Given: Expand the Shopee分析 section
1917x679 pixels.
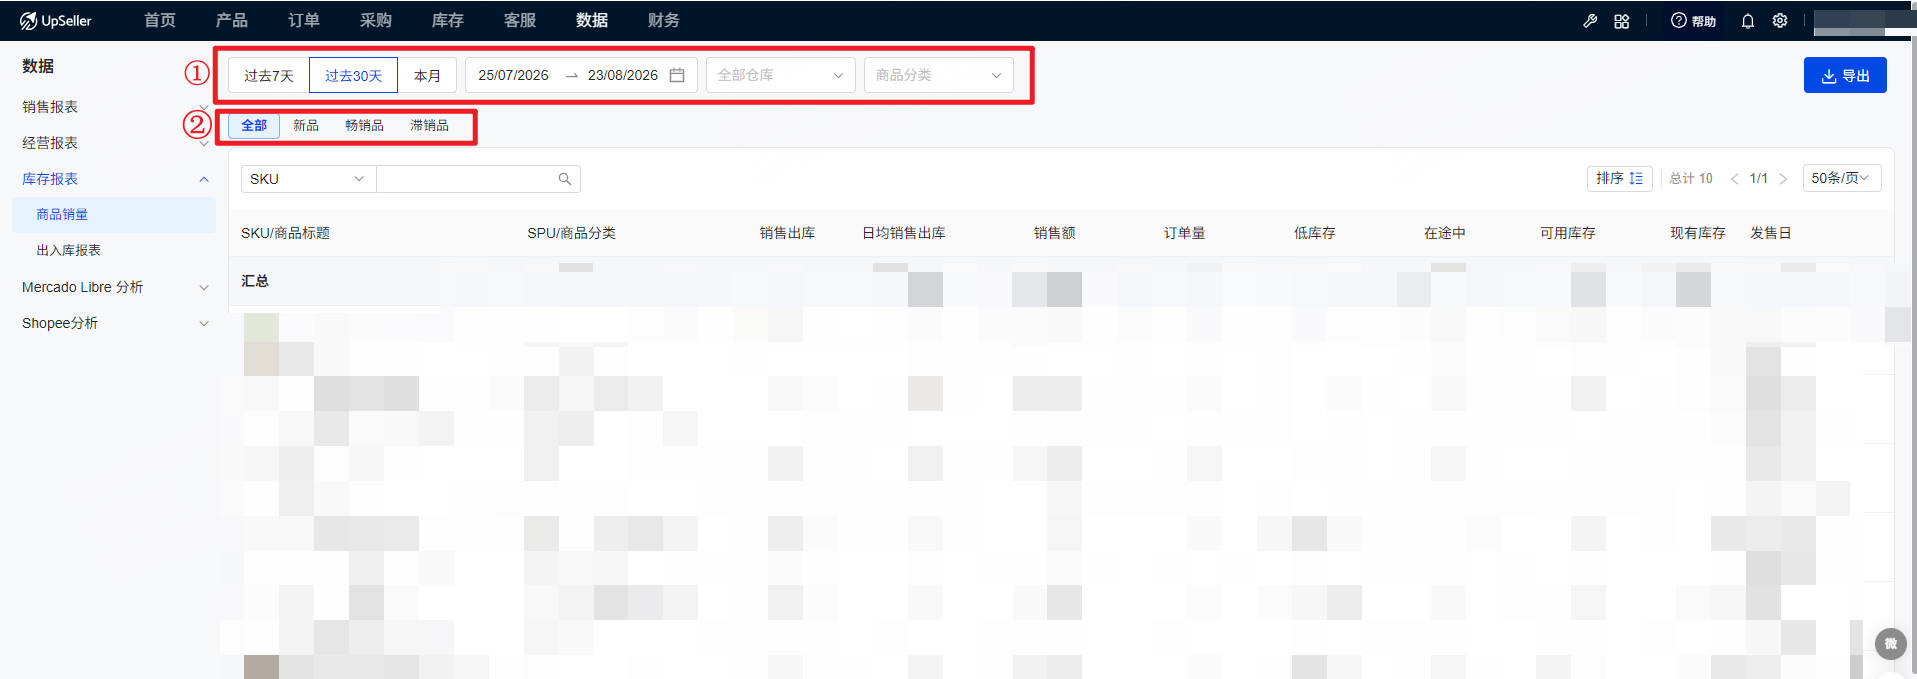Looking at the screenshot, I should pos(115,323).
